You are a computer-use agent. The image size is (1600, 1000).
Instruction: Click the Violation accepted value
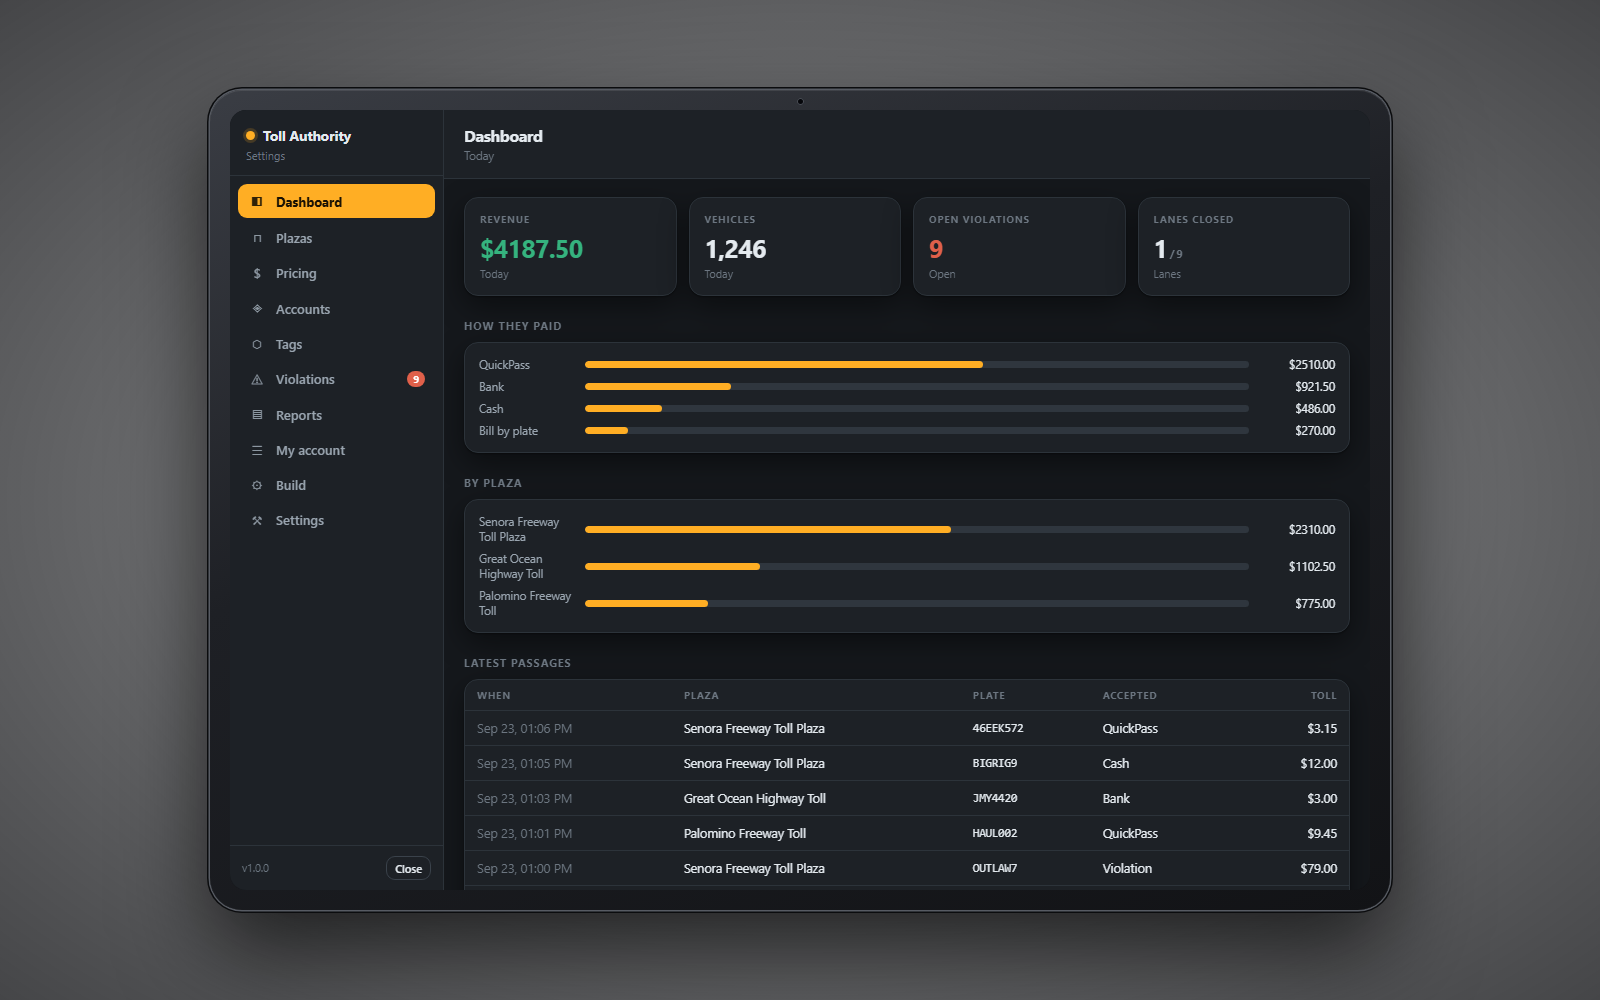tap(1127, 869)
